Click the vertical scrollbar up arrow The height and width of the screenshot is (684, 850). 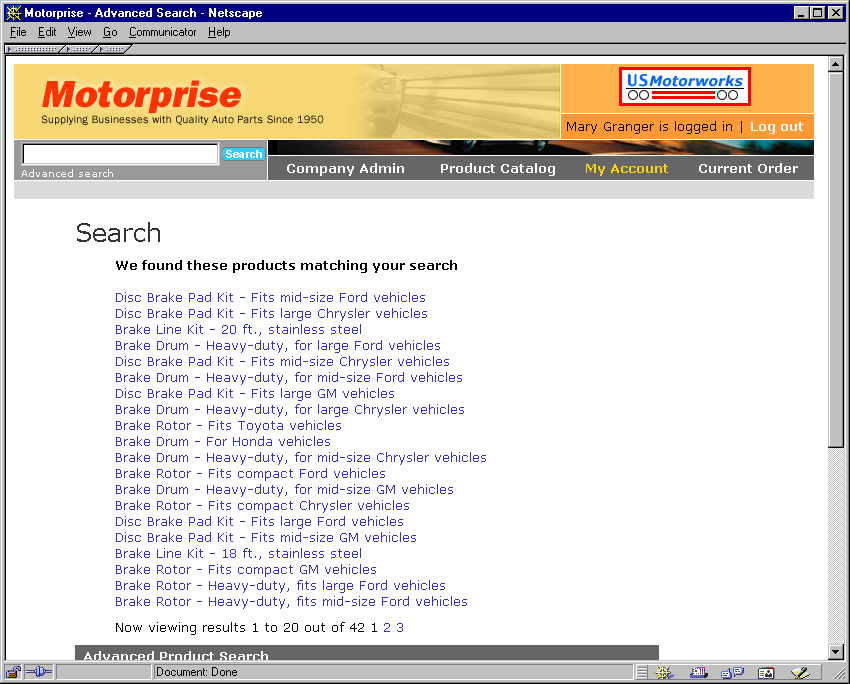[x=835, y=64]
